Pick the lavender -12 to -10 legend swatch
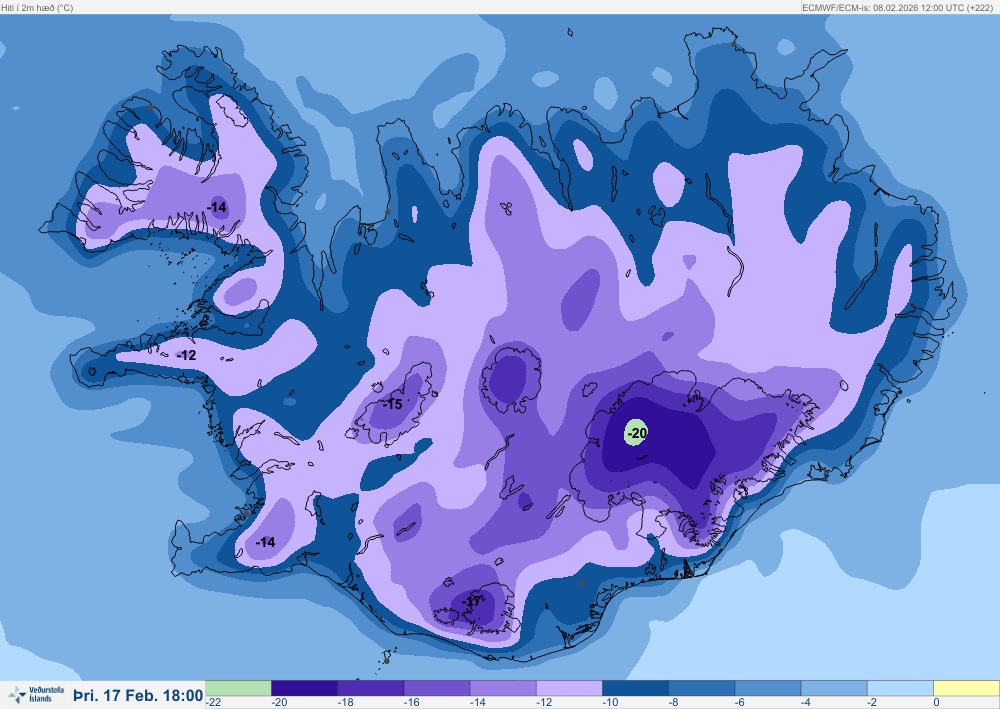 pyautogui.click(x=569, y=688)
